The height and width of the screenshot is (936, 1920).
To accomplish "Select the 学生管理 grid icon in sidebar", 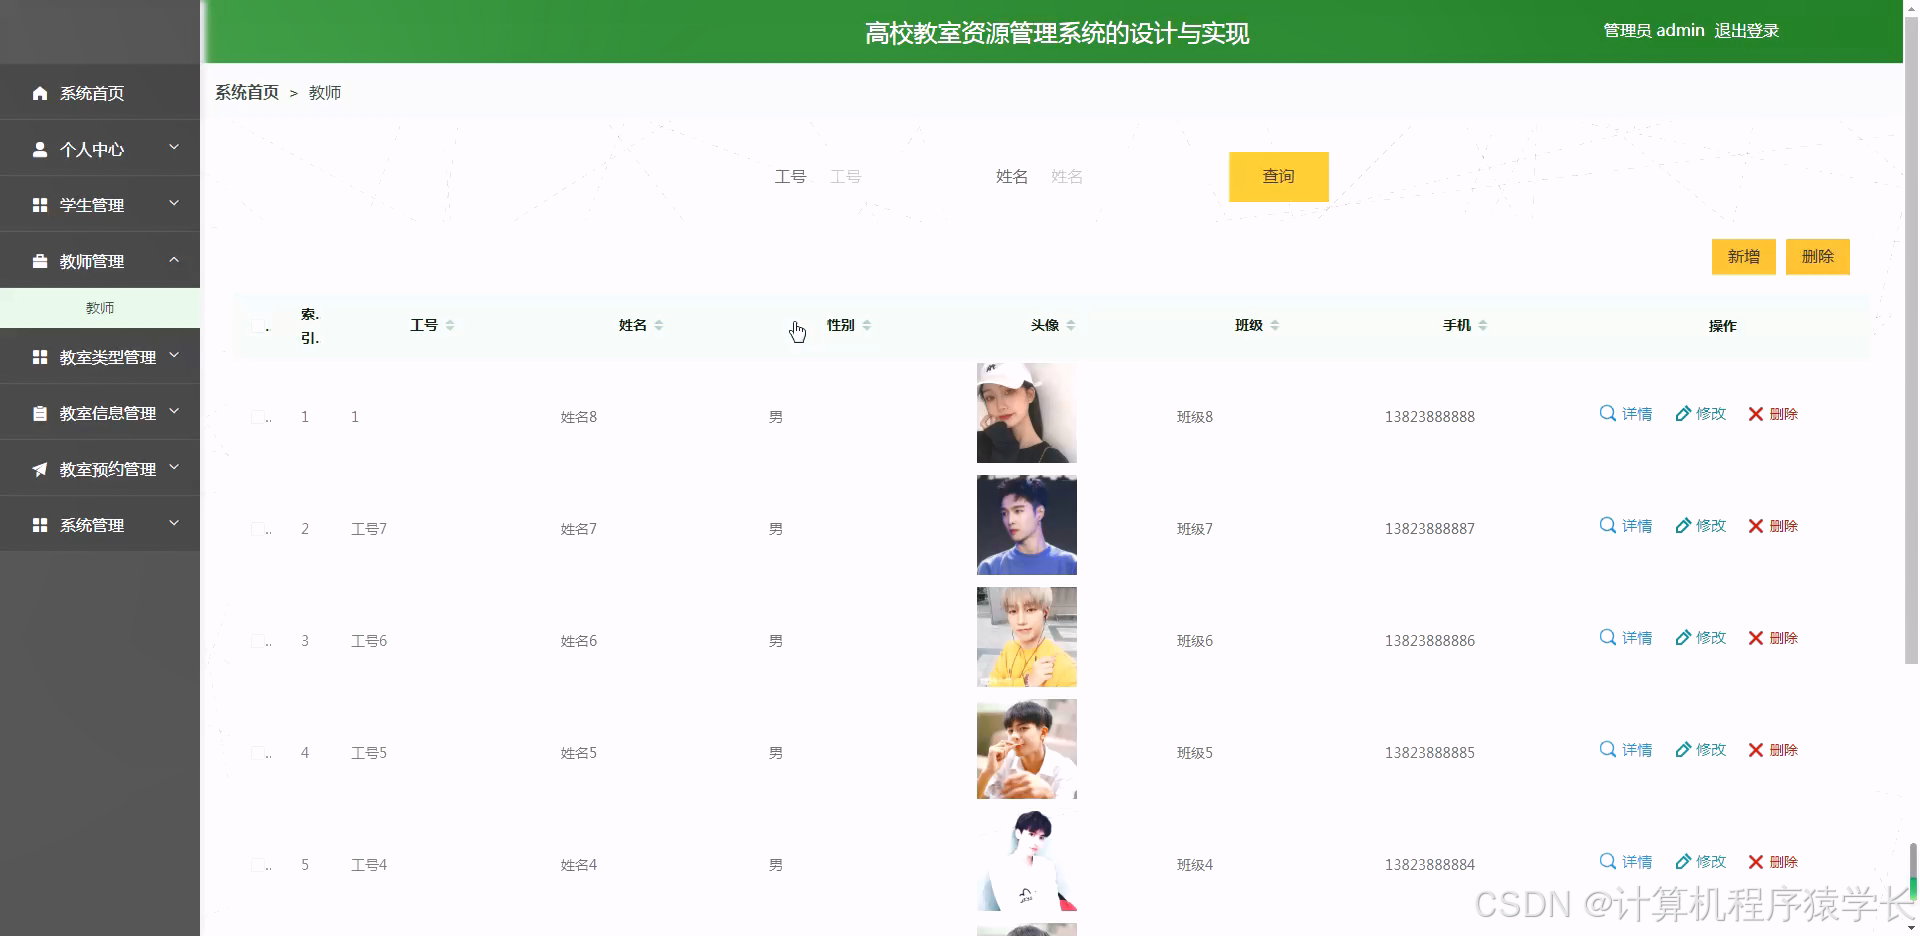I will (40, 205).
